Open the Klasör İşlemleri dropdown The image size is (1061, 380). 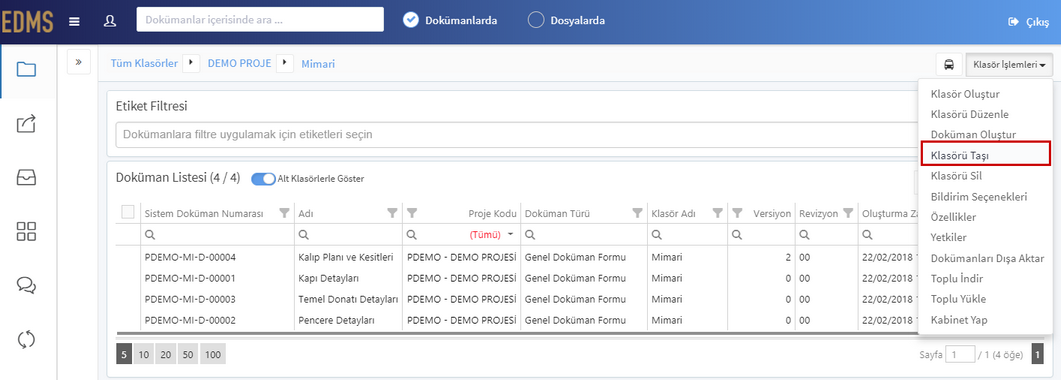pyautogui.click(x=1009, y=65)
